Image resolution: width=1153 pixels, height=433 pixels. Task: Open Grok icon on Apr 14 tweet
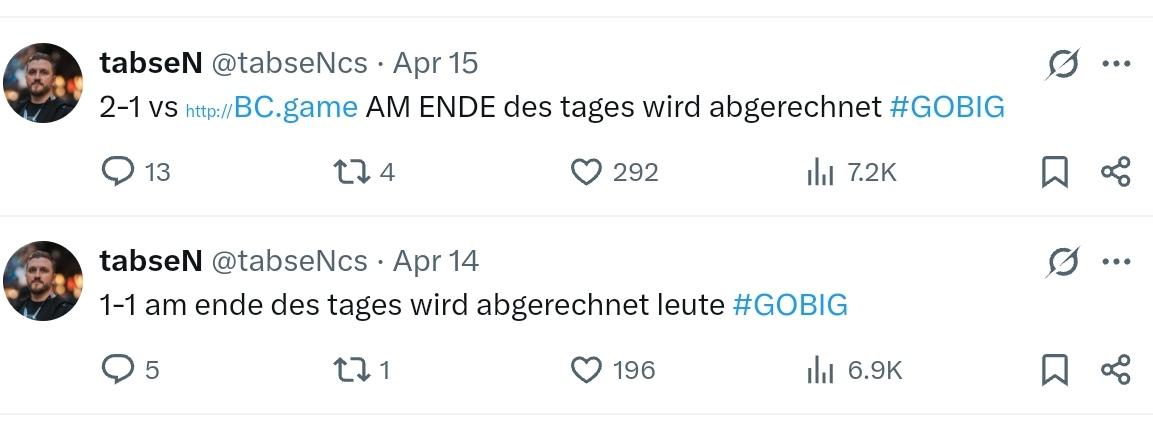tap(1063, 262)
